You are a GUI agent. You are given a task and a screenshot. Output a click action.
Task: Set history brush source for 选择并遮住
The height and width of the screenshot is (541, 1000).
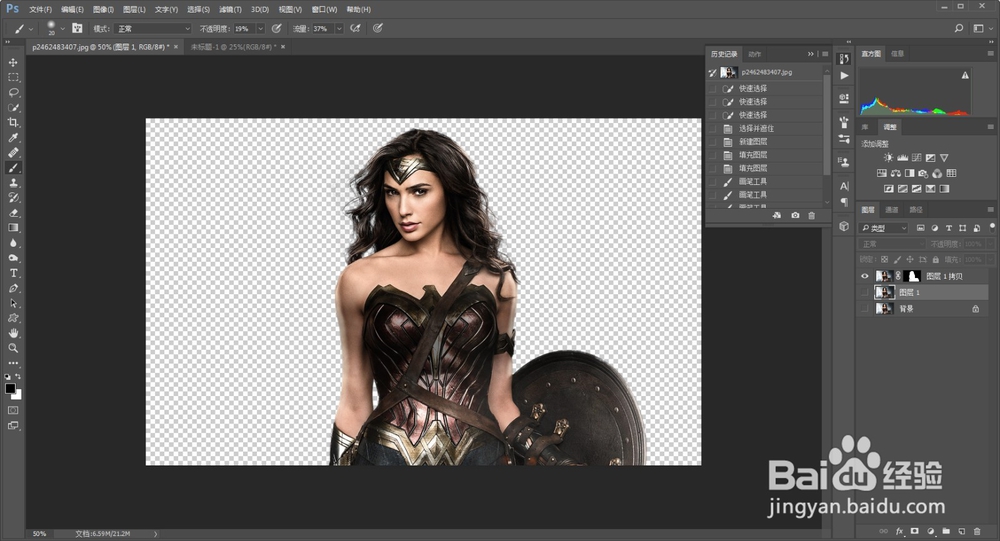(712, 128)
